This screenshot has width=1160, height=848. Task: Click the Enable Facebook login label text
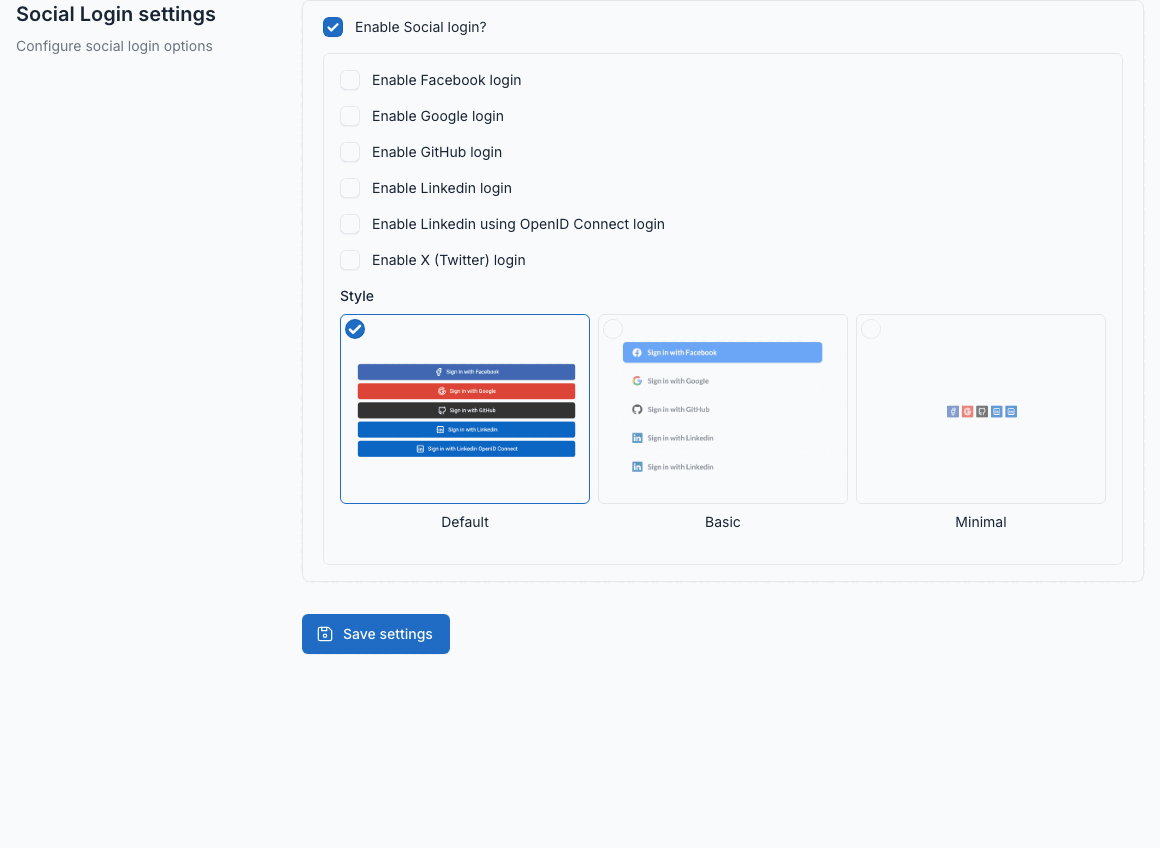tap(447, 80)
